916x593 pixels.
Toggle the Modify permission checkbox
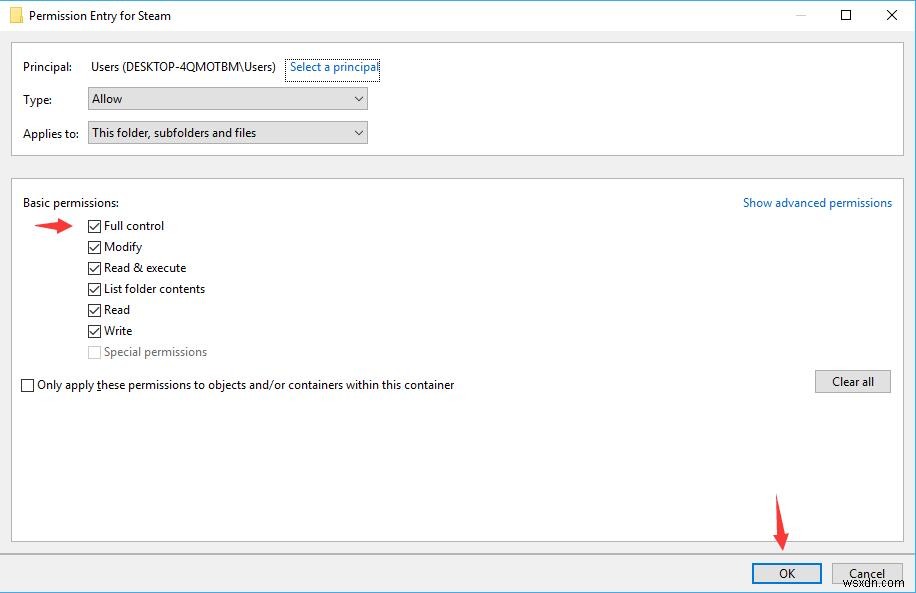click(94, 247)
